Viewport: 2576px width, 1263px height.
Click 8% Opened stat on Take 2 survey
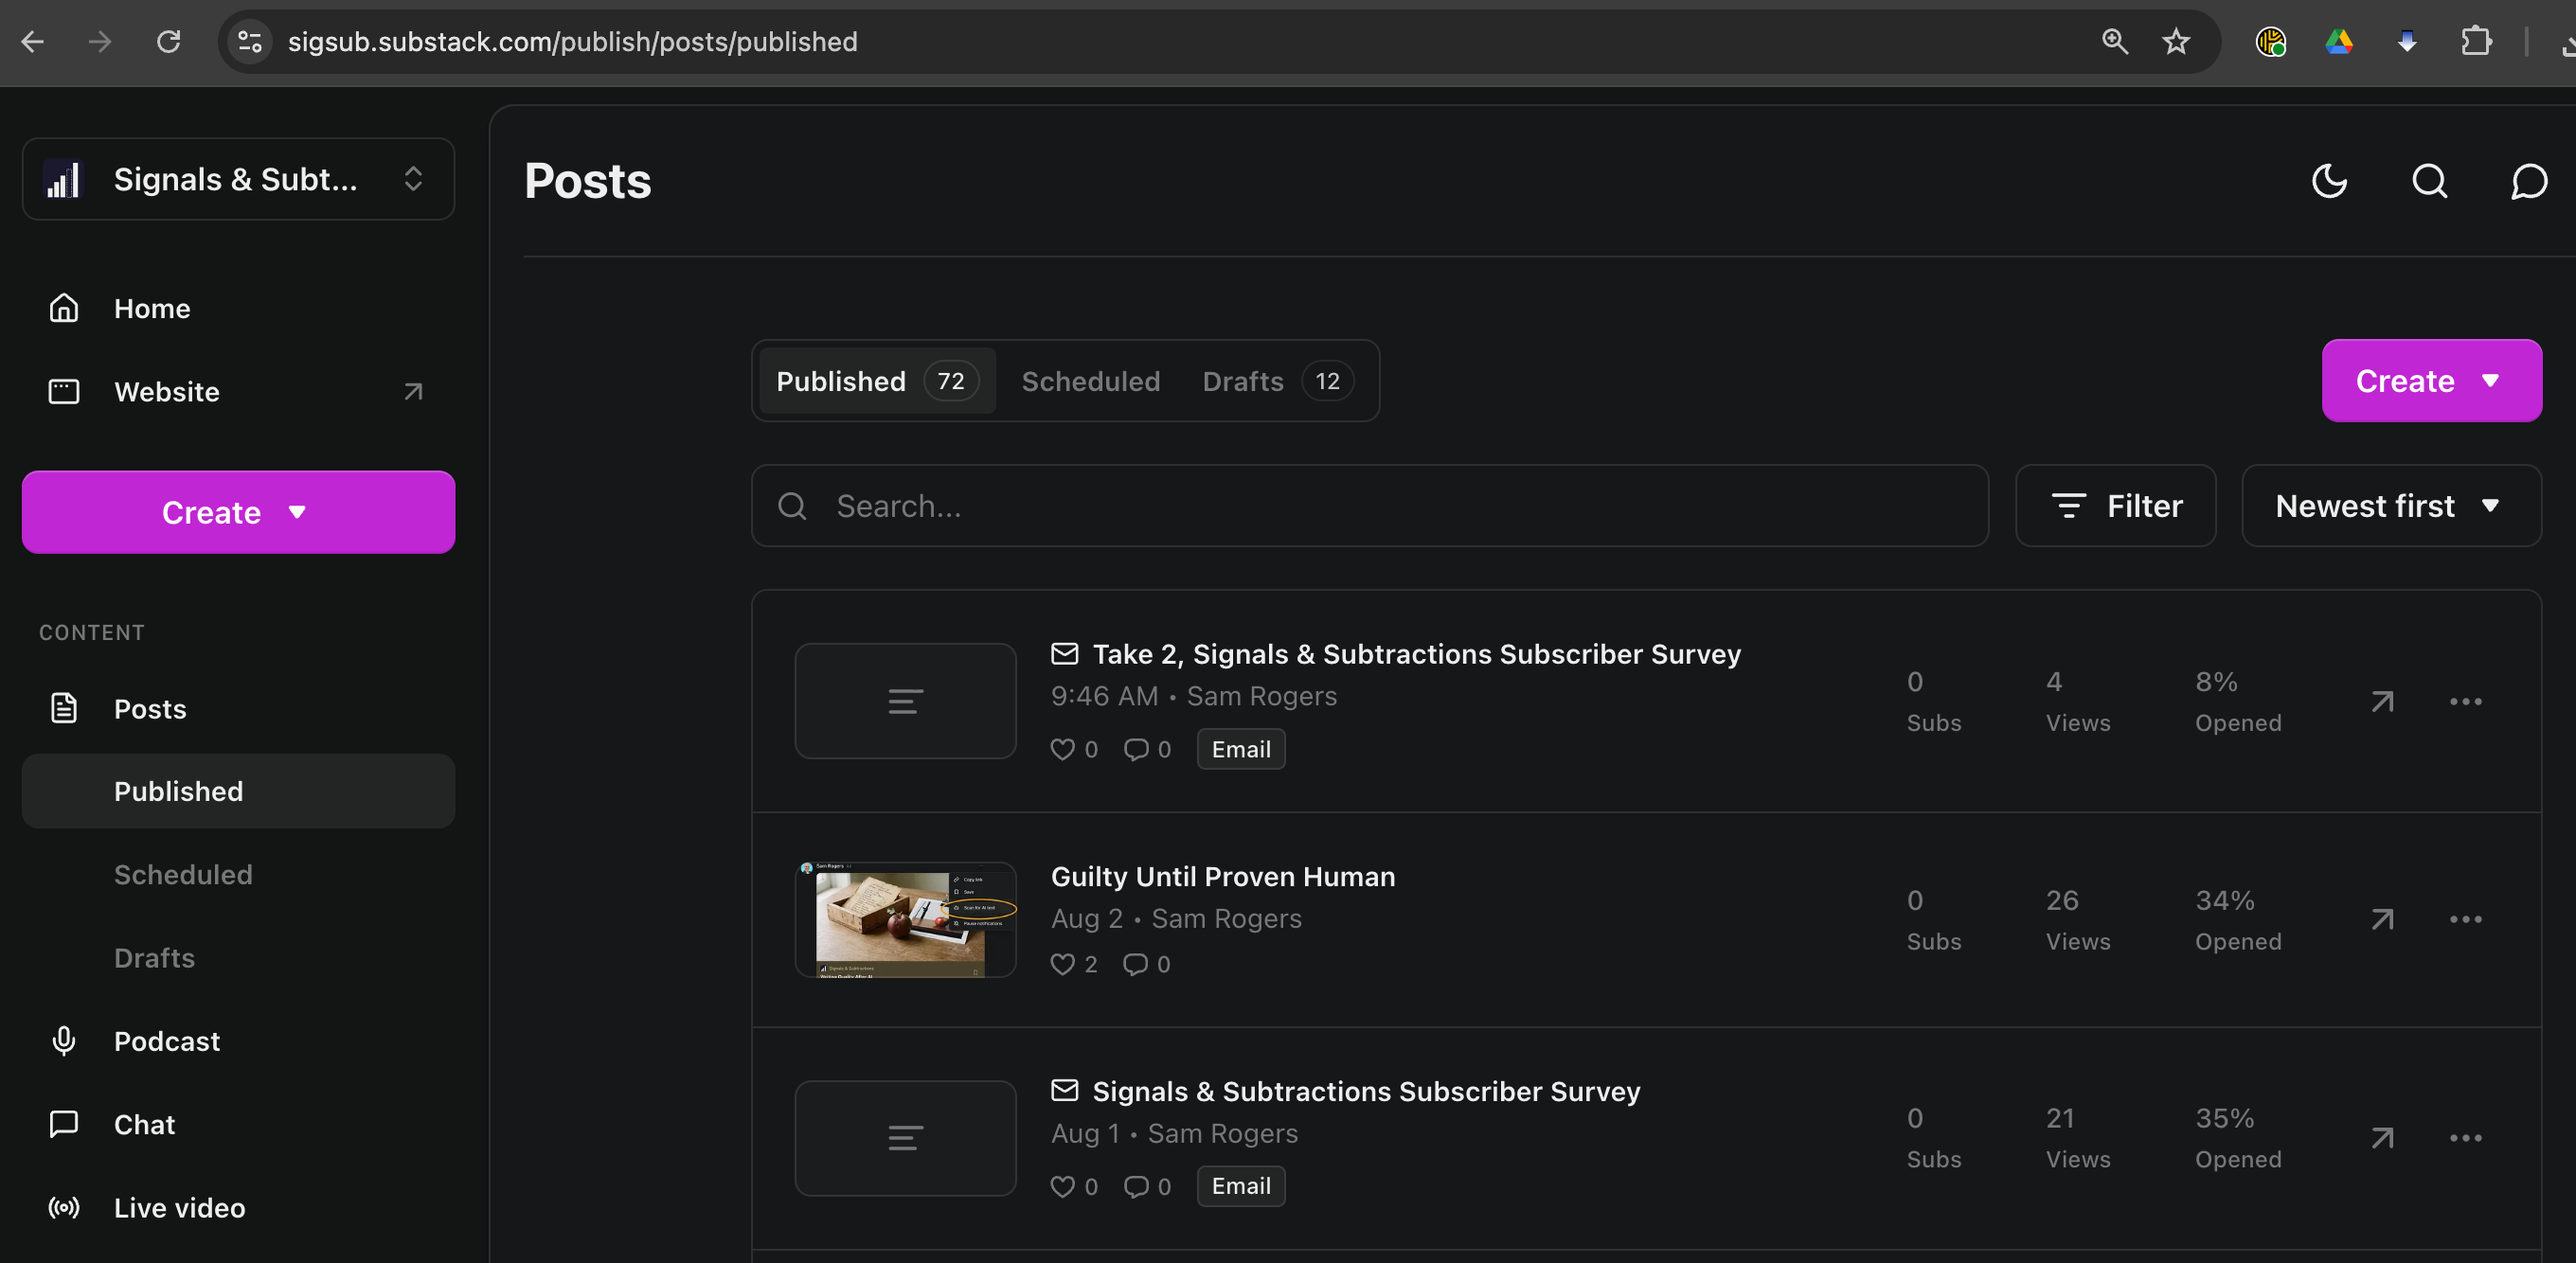pos(2238,701)
